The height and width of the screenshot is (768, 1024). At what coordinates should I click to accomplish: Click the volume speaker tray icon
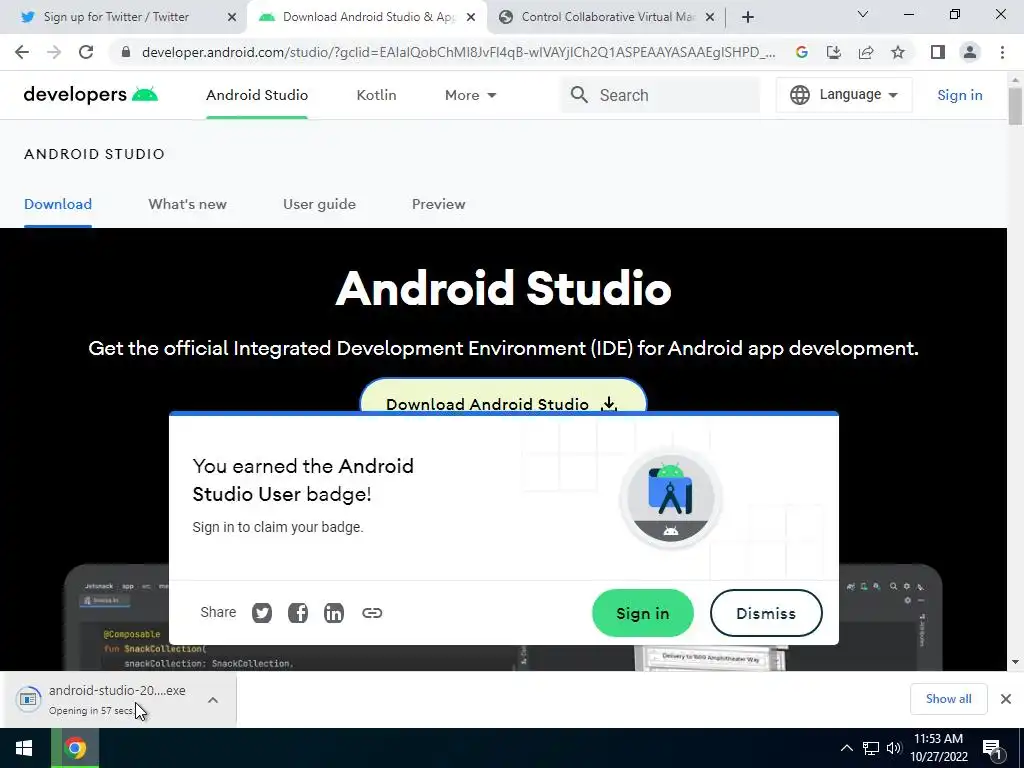click(x=894, y=748)
